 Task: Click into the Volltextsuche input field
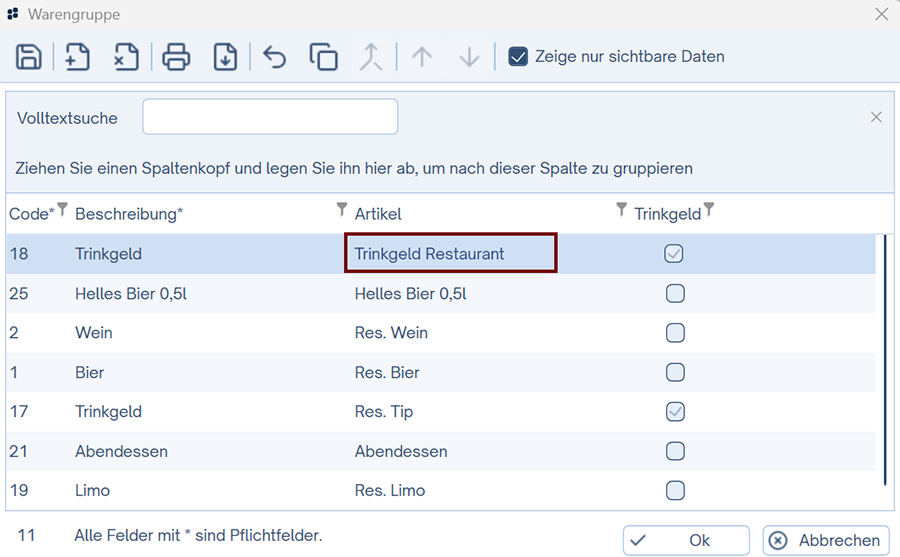point(270,117)
